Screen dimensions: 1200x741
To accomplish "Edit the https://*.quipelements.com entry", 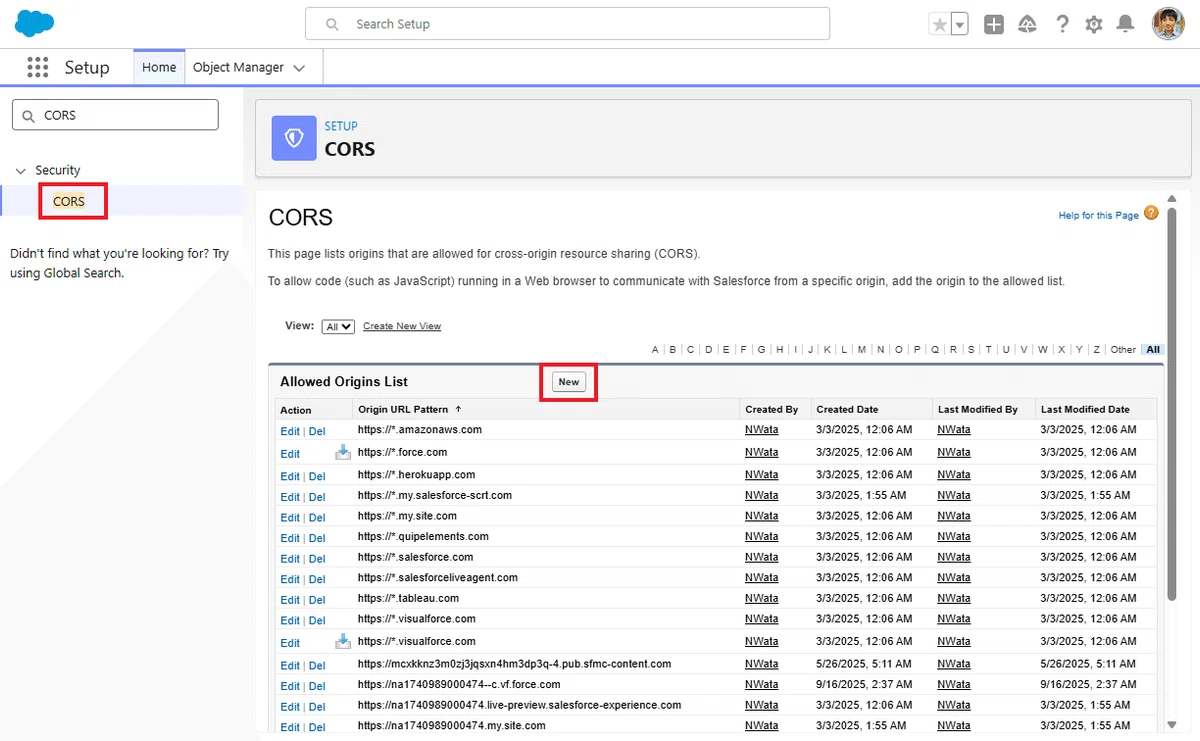I will click(290, 538).
